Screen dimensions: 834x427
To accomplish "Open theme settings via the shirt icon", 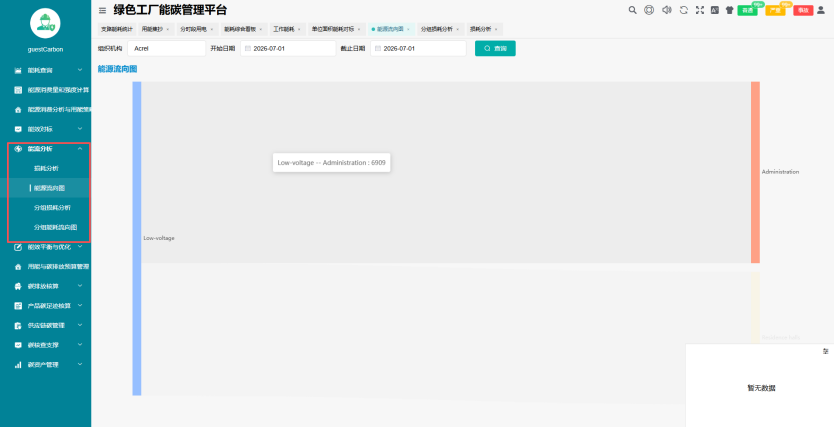I will (729, 10).
